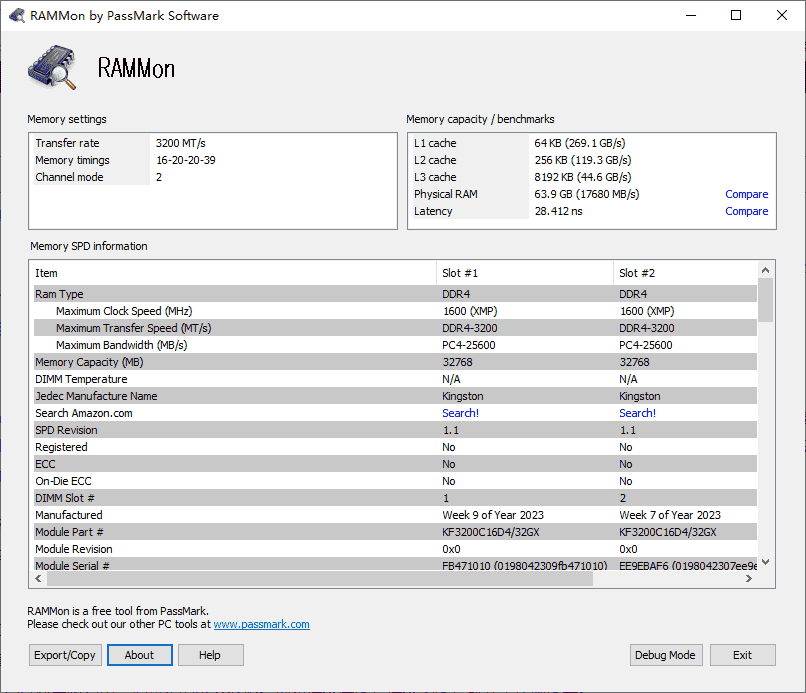This screenshot has width=806, height=693.
Task: Click the horizontal scrollbar thumb
Action: pyautogui.click(x=320, y=579)
